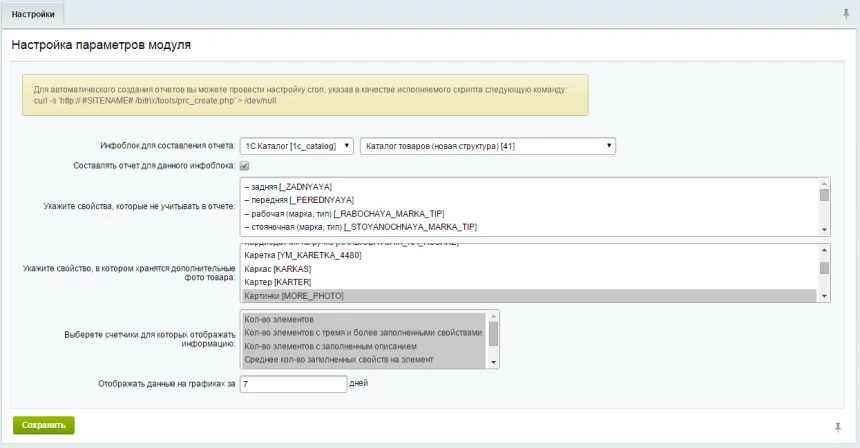Select 'Каркас [KARKAS]' in the photo property list

280,269
